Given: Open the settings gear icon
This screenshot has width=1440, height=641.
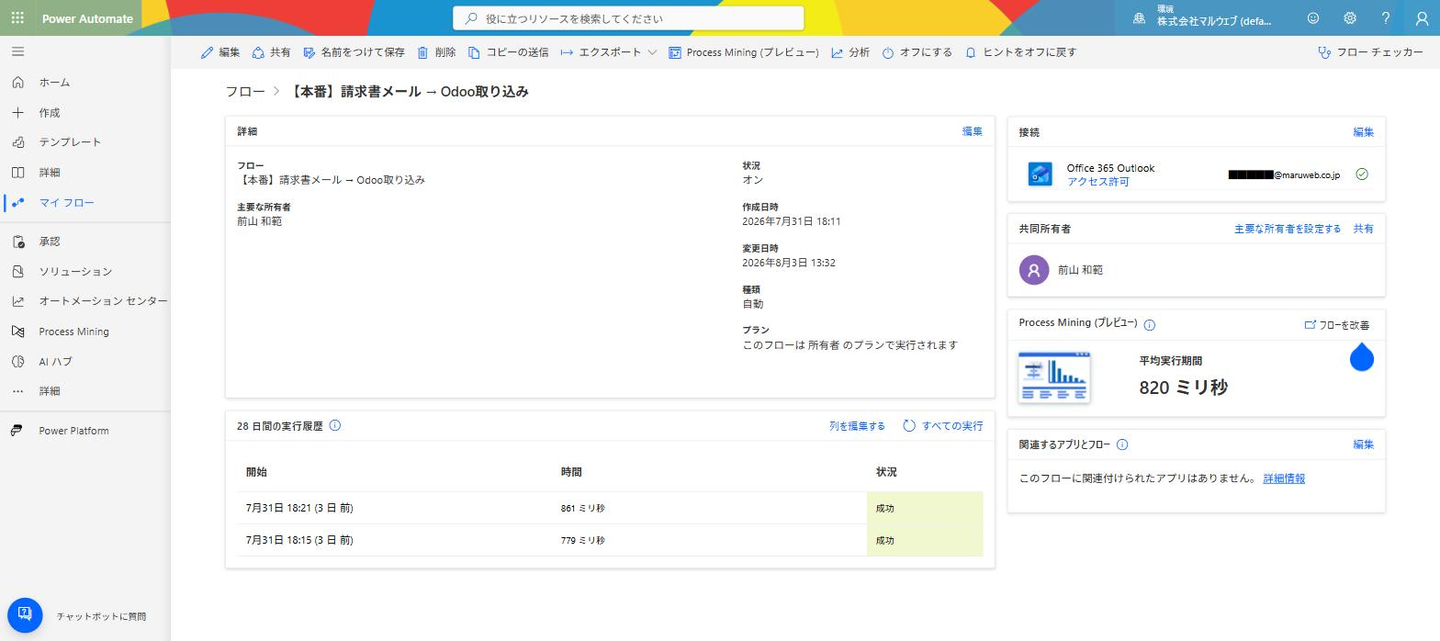Looking at the screenshot, I should (1350, 18).
